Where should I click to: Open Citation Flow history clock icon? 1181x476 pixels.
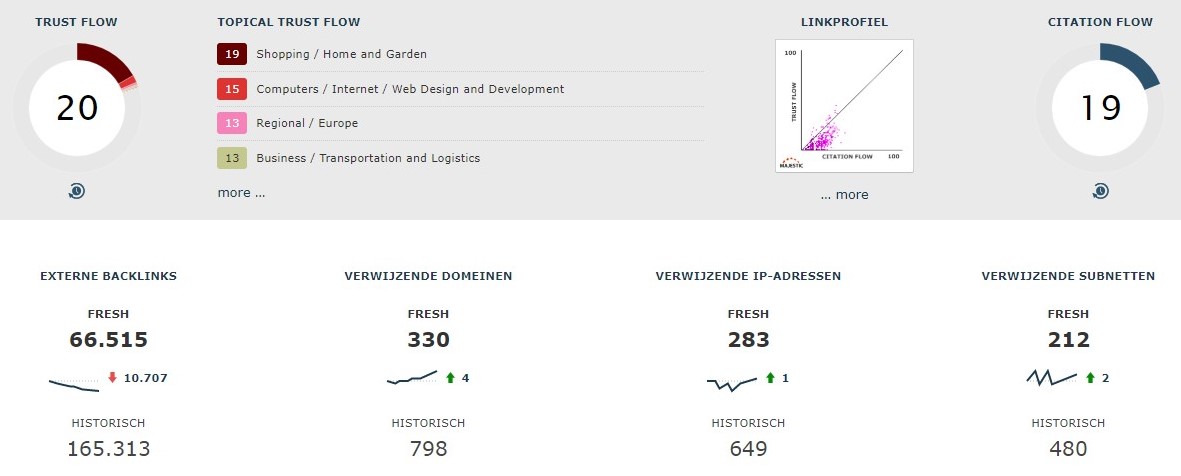click(x=1100, y=191)
